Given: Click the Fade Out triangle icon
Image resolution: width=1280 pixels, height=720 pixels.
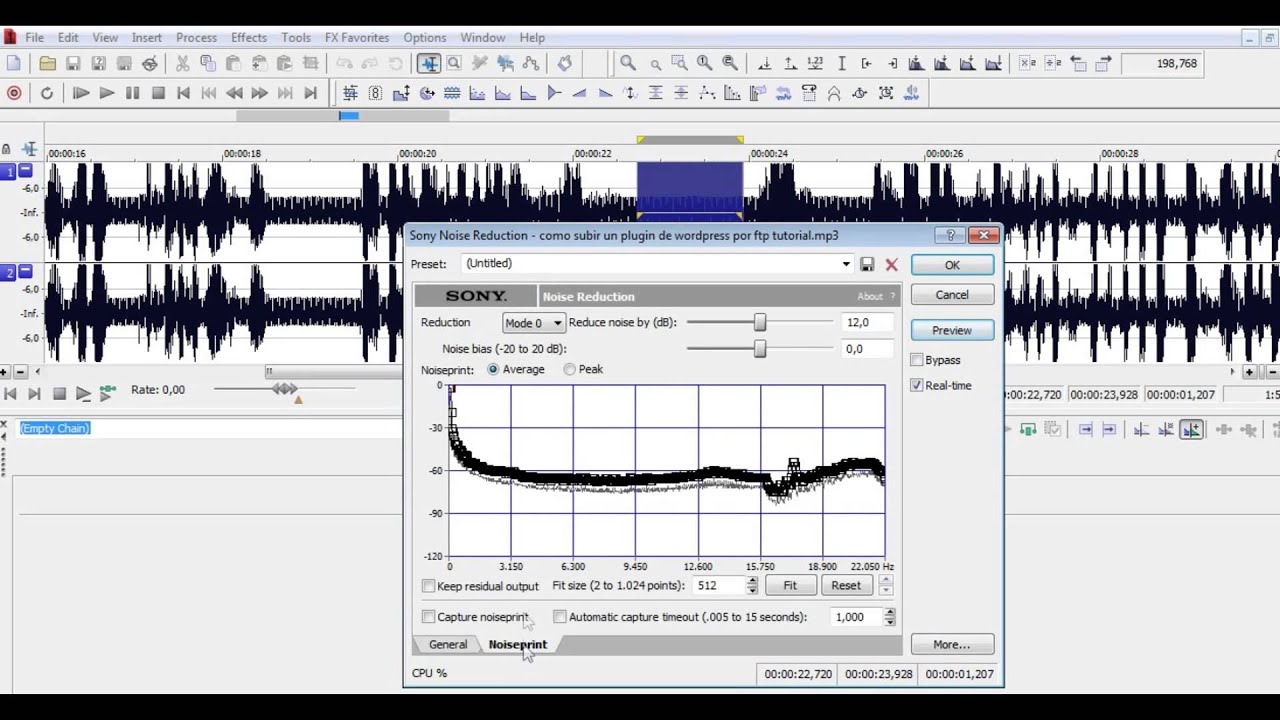Looking at the screenshot, I should tap(605, 93).
